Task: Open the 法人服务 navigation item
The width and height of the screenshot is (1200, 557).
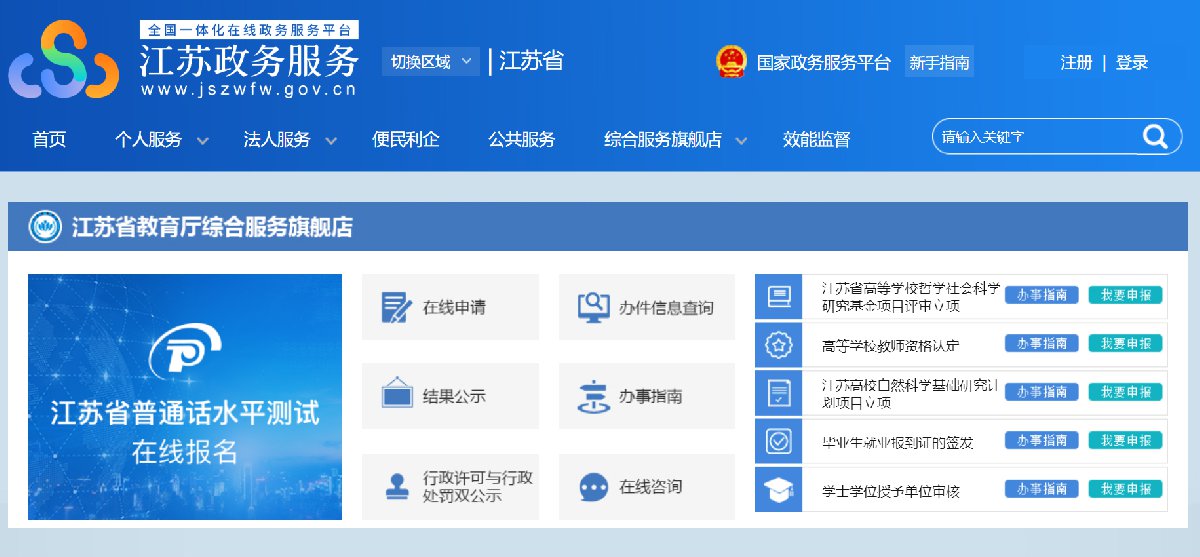Action: (x=277, y=140)
